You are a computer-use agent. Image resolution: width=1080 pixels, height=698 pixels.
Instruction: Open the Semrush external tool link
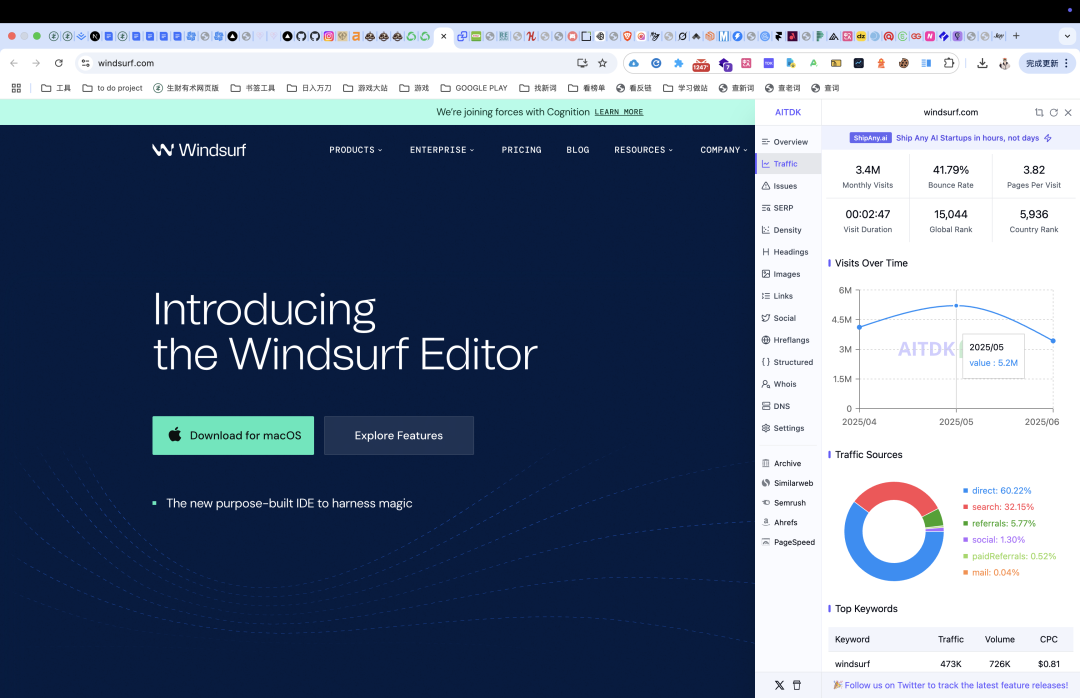point(784,503)
